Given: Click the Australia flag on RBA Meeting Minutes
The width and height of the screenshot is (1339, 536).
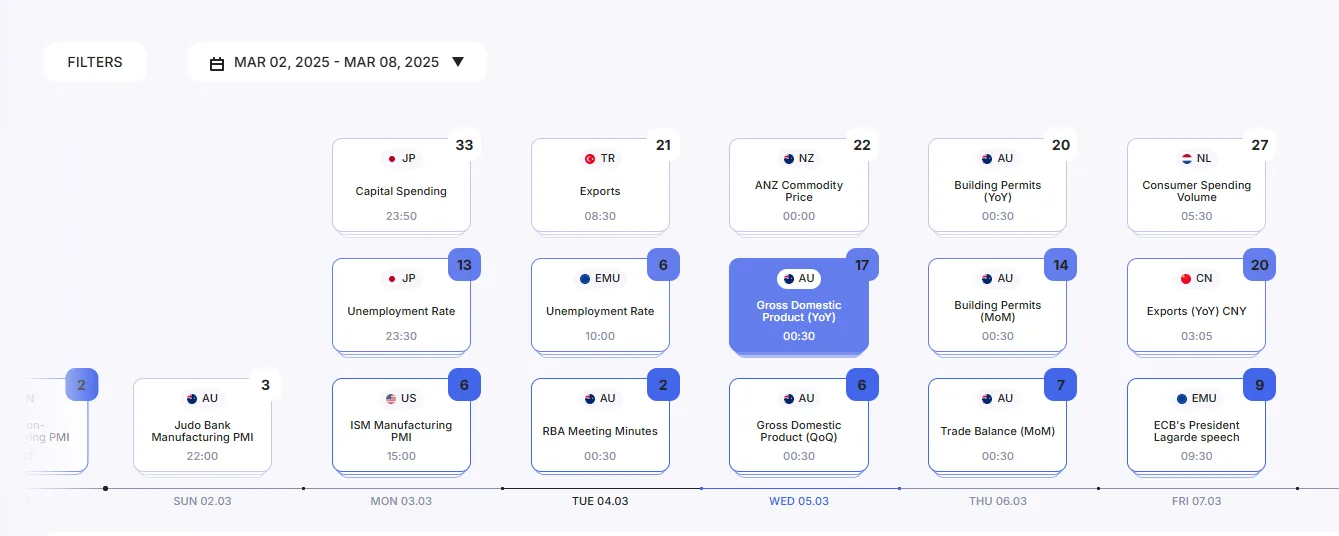Looking at the screenshot, I should (x=590, y=399).
